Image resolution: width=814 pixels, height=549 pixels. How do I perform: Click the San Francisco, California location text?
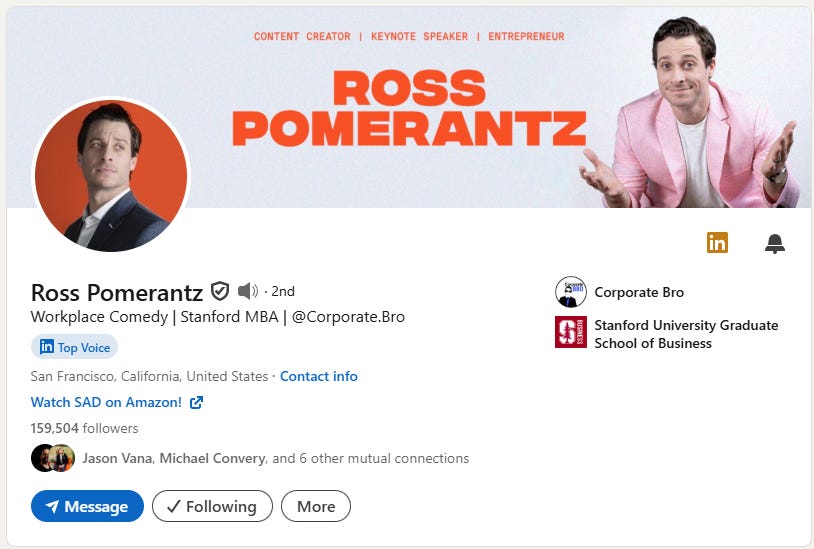coord(150,376)
